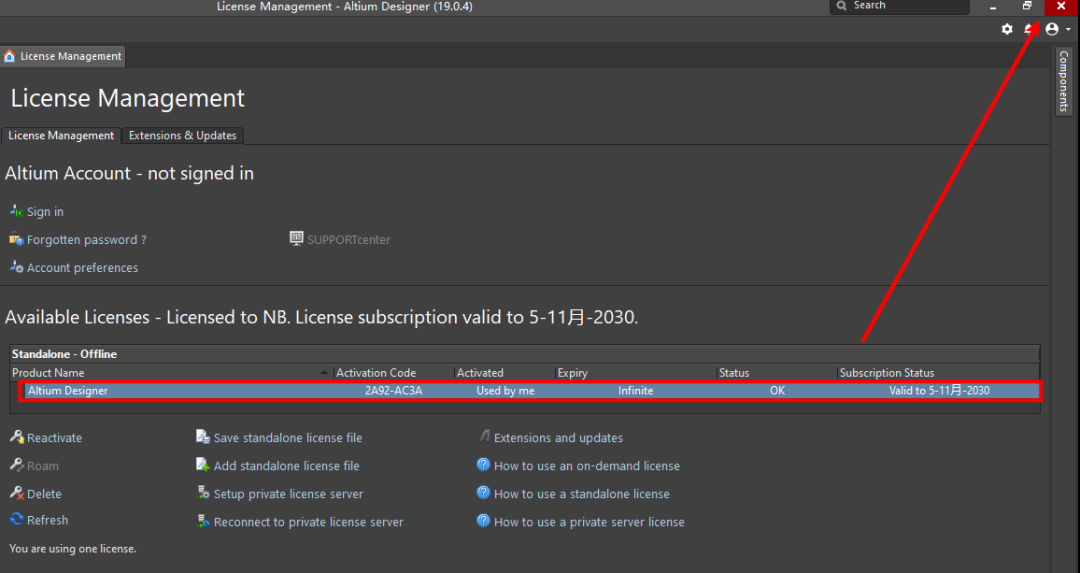Click the Sign in link
Viewport: 1080px width, 573px height.
click(x=45, y=212)
